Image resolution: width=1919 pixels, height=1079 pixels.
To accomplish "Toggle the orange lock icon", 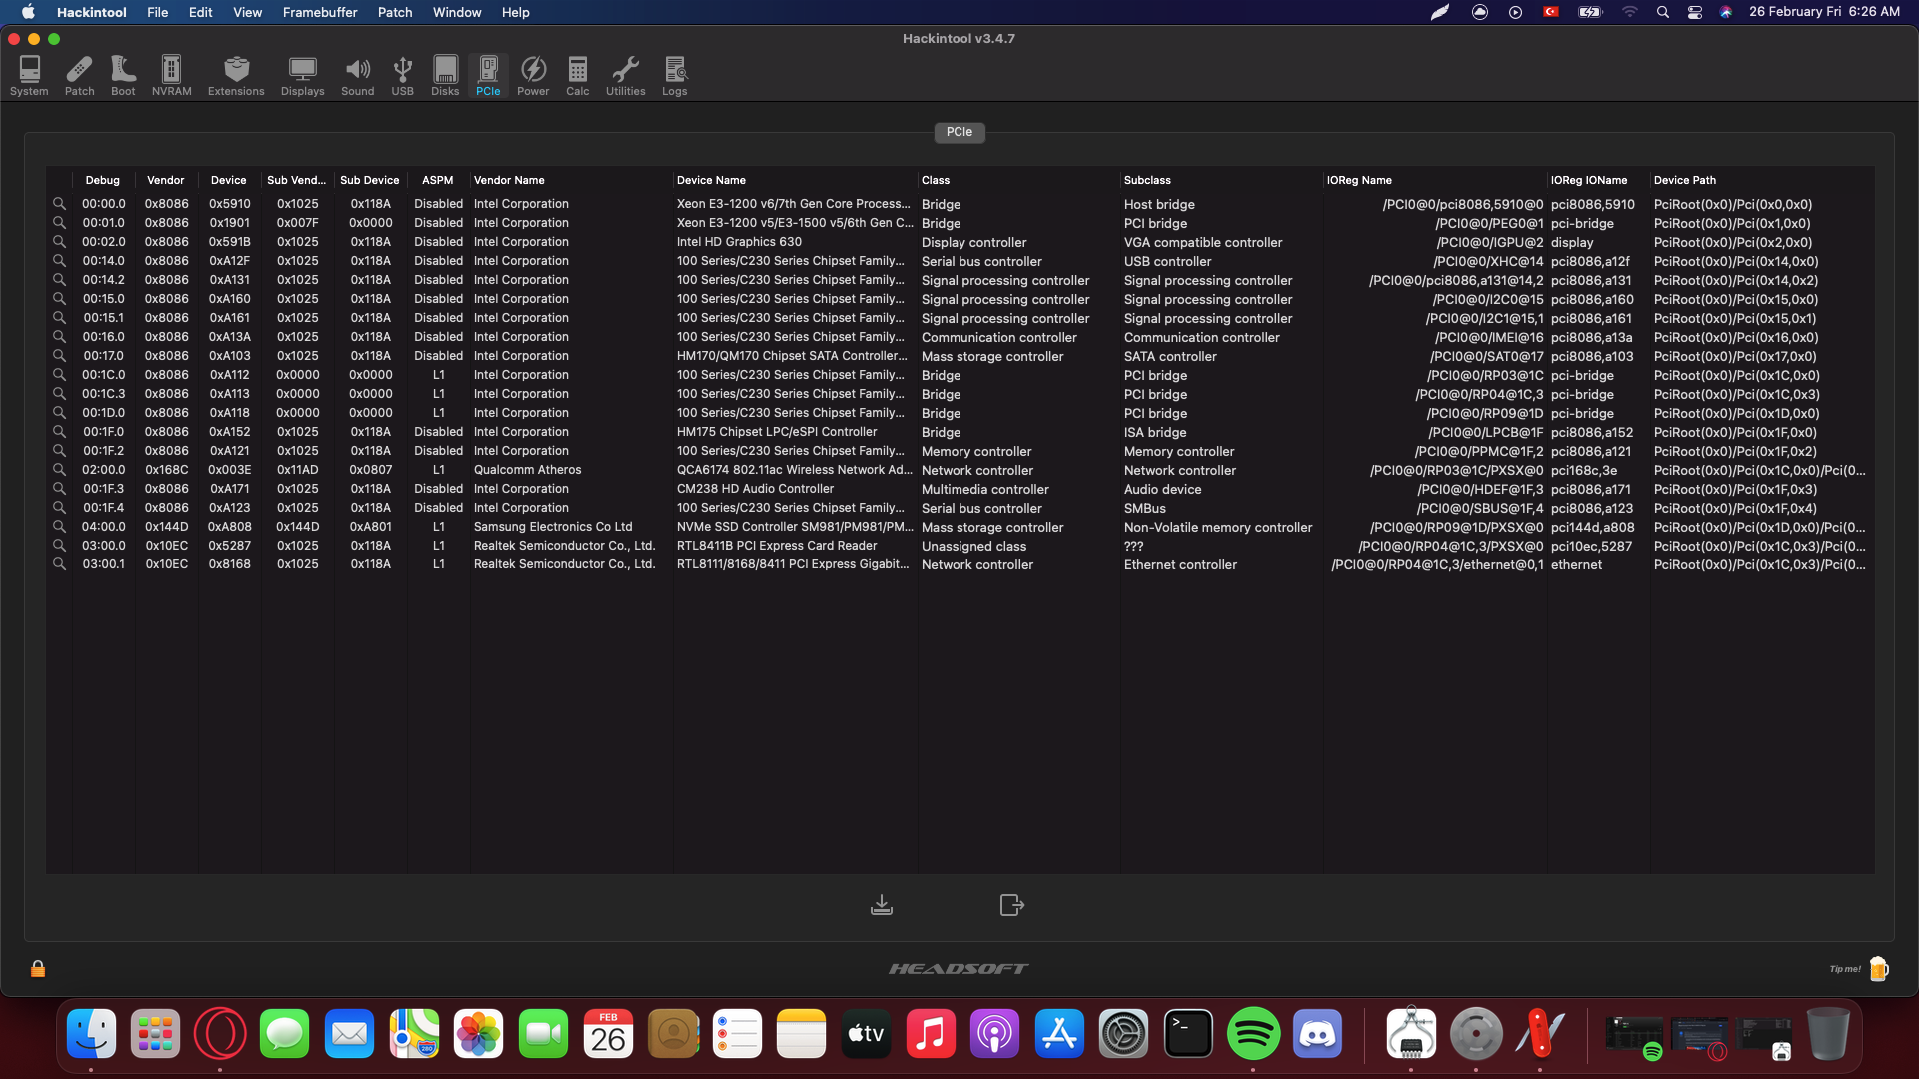I will (x=38, y=968).
